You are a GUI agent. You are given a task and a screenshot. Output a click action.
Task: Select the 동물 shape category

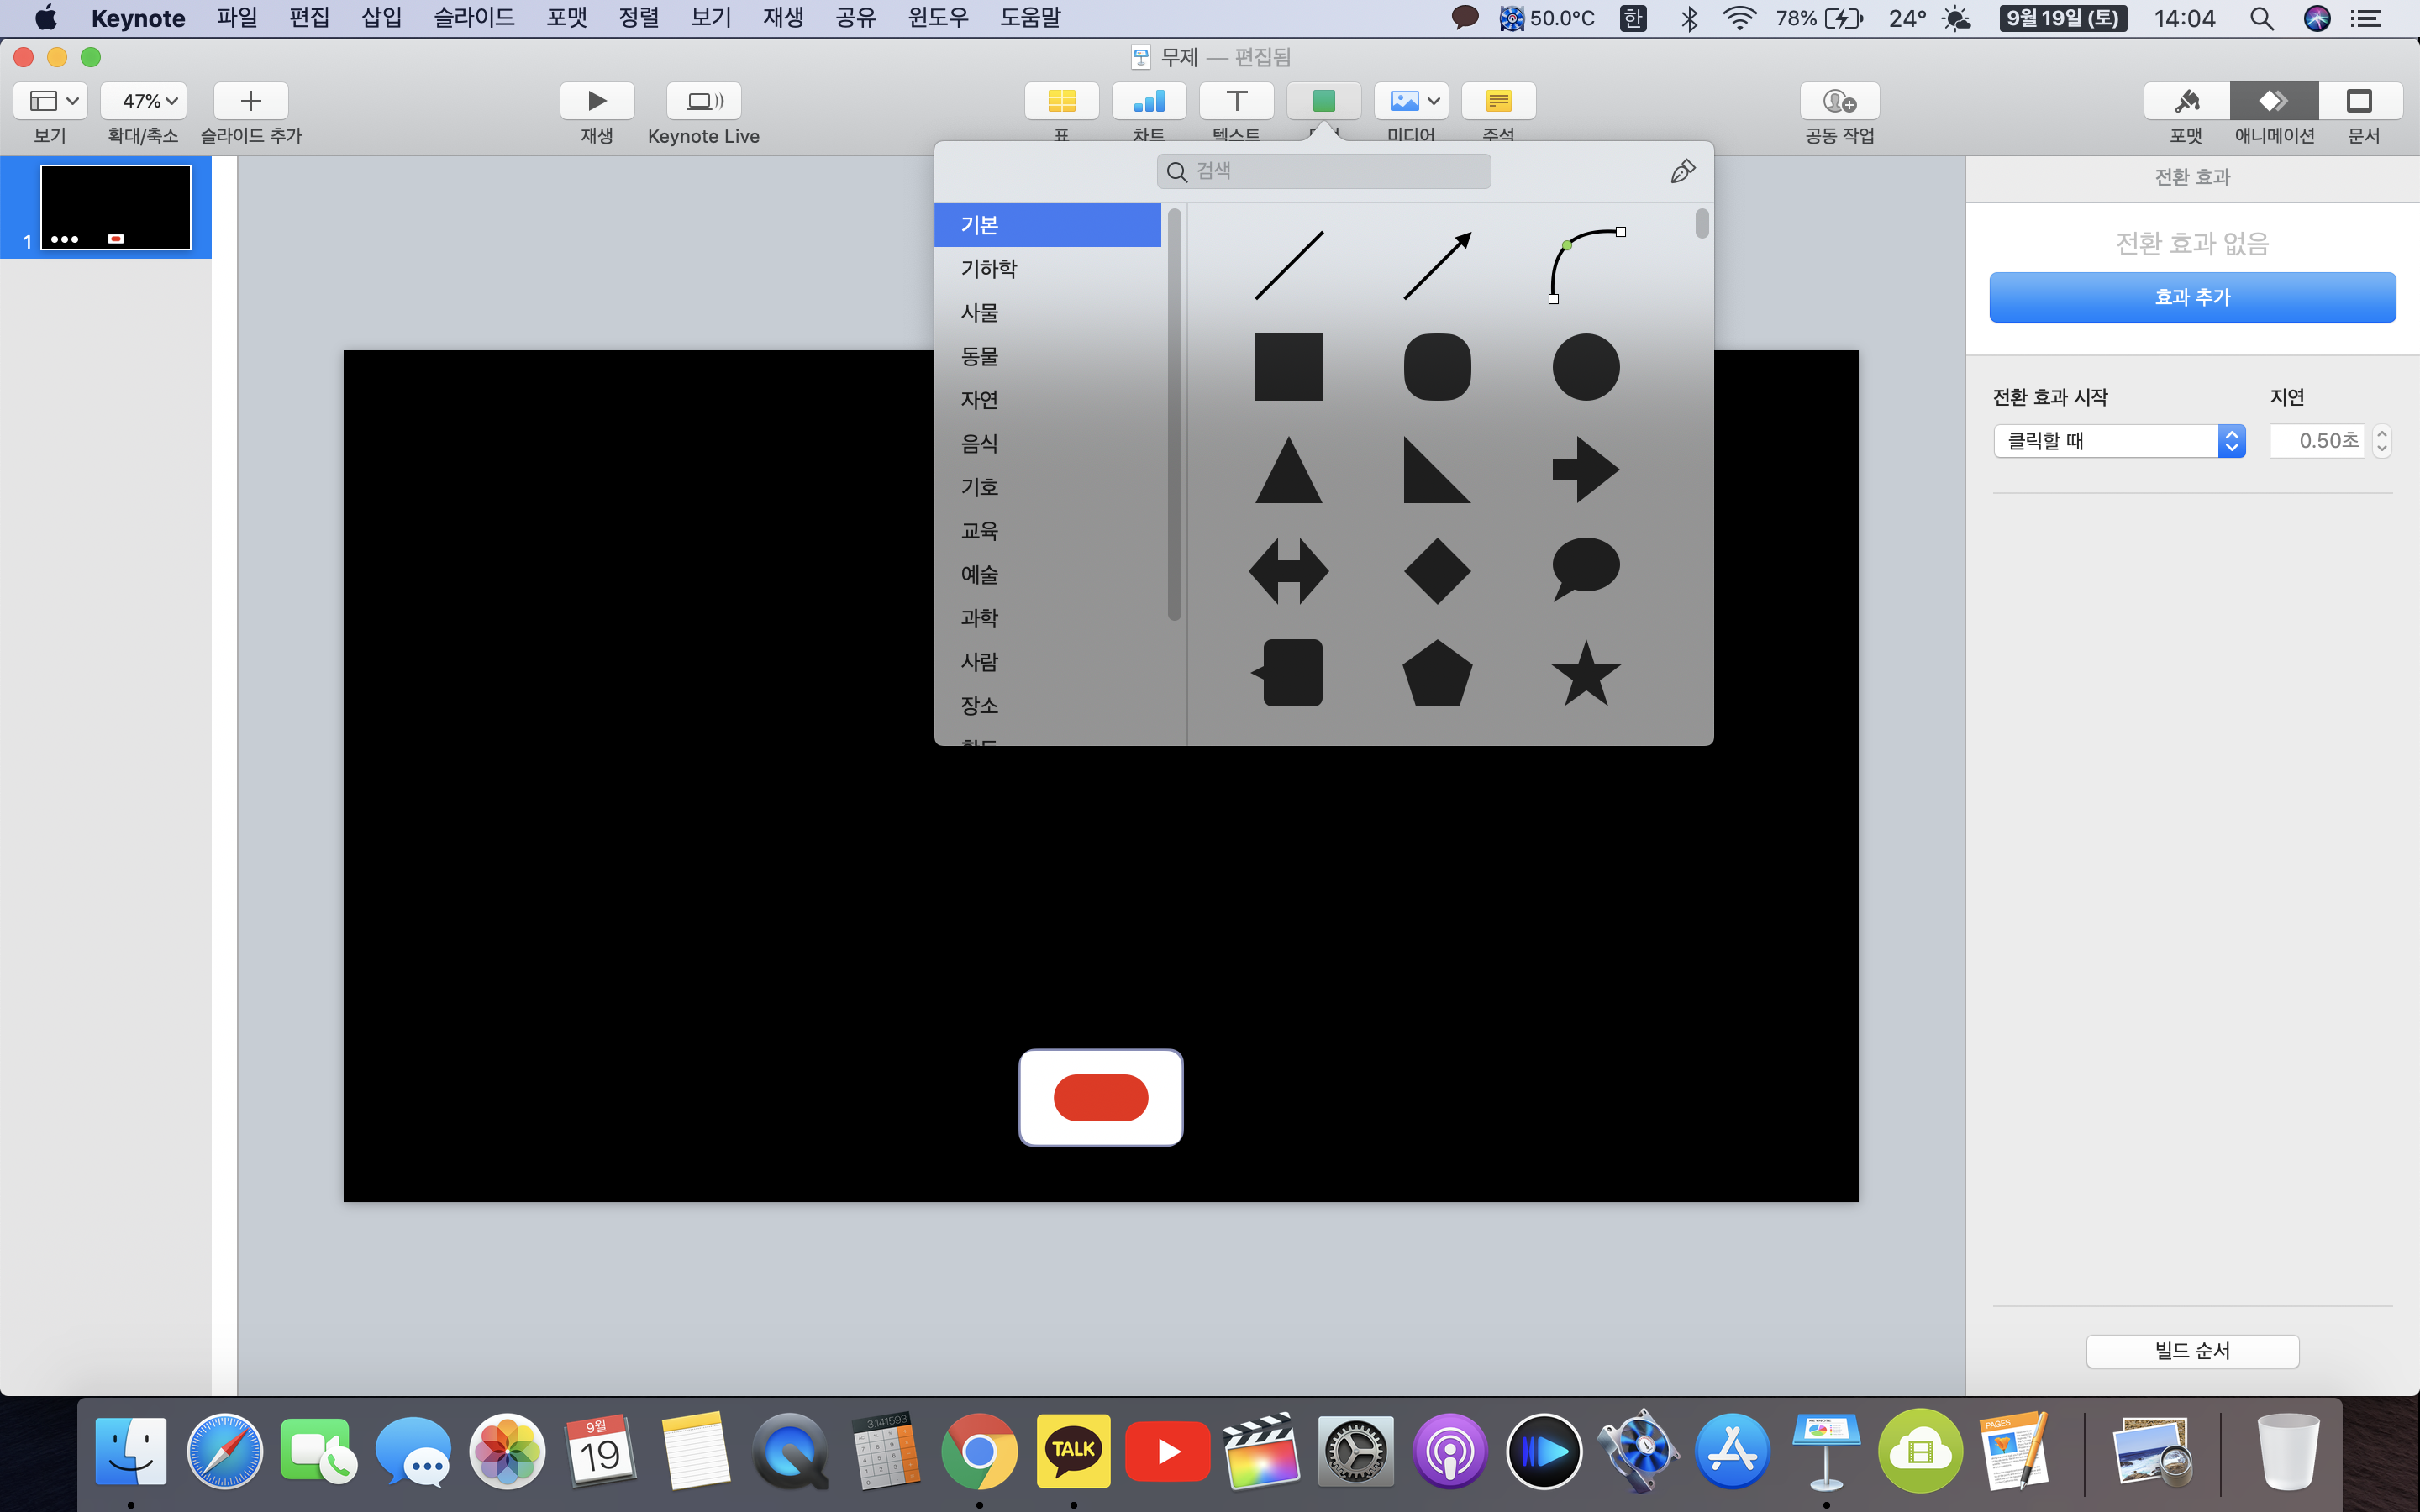tap(1047, 356)
